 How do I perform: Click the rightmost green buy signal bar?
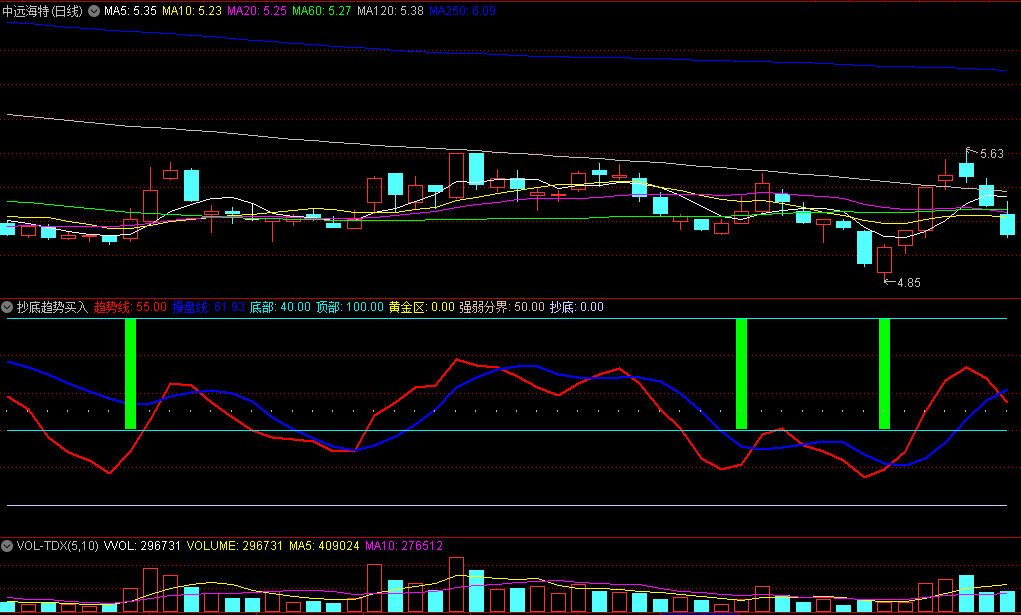(884, 374)
